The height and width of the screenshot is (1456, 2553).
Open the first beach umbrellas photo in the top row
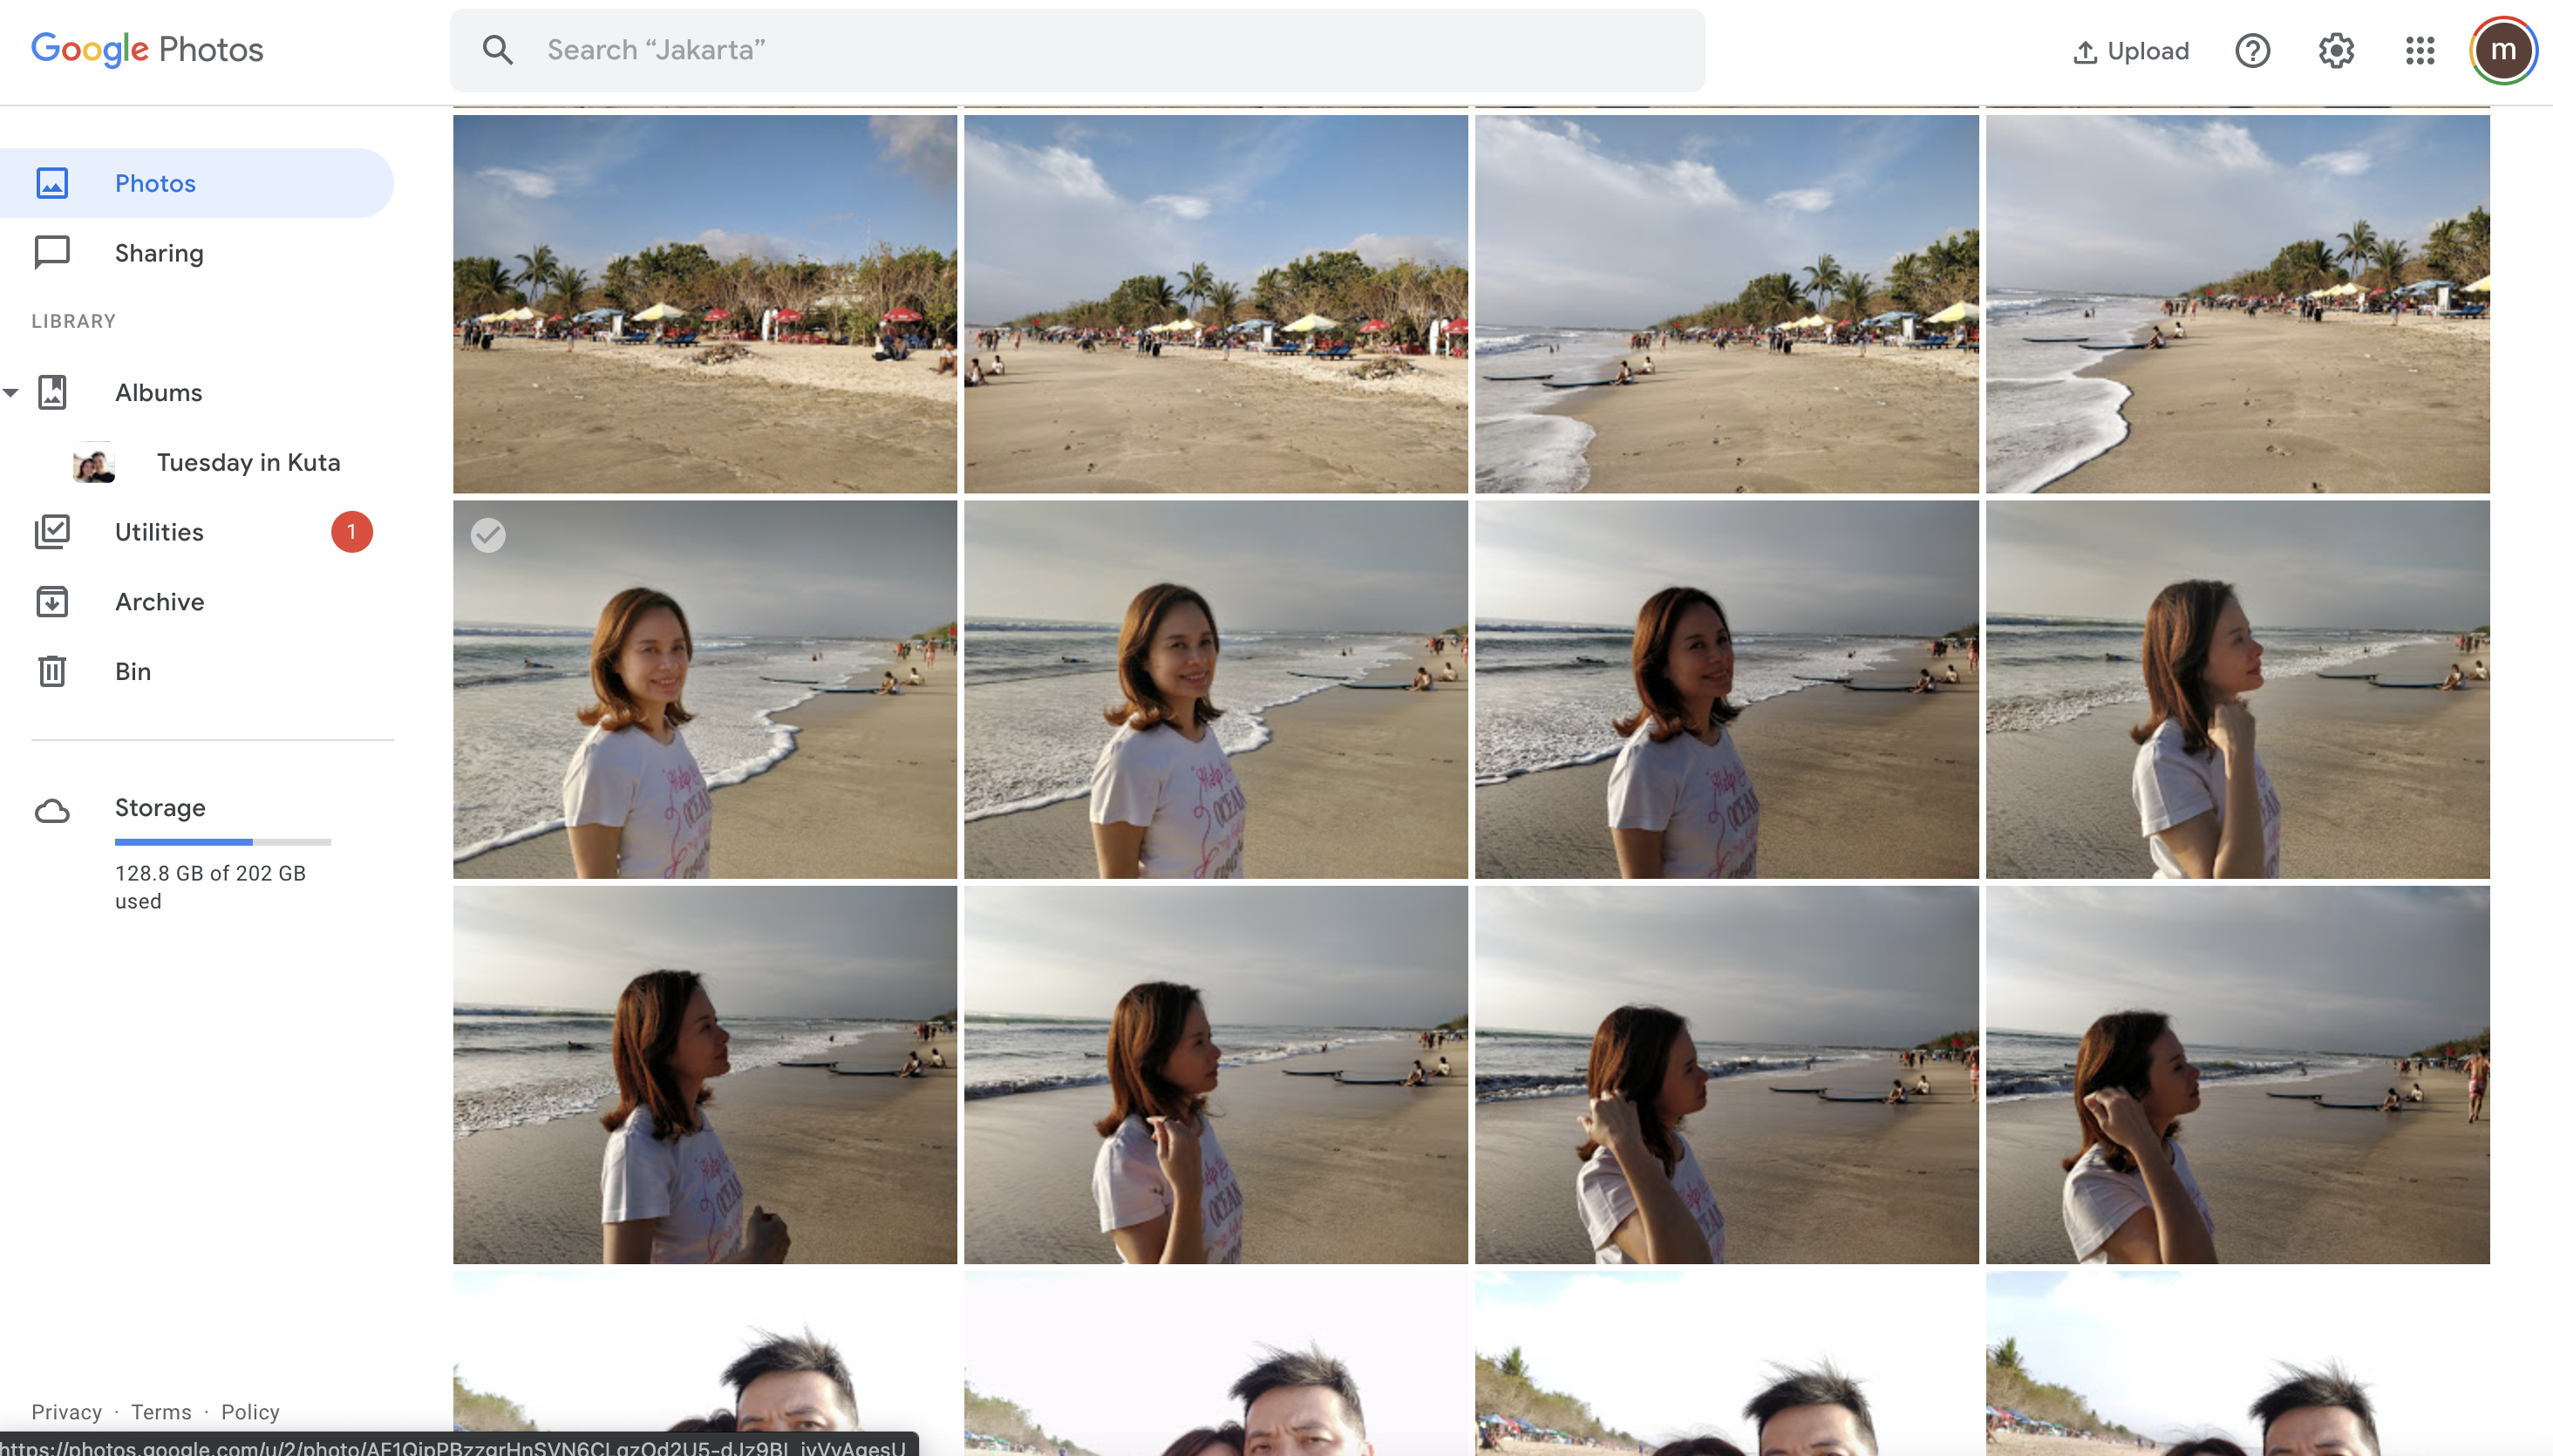[x=705, y=304]
